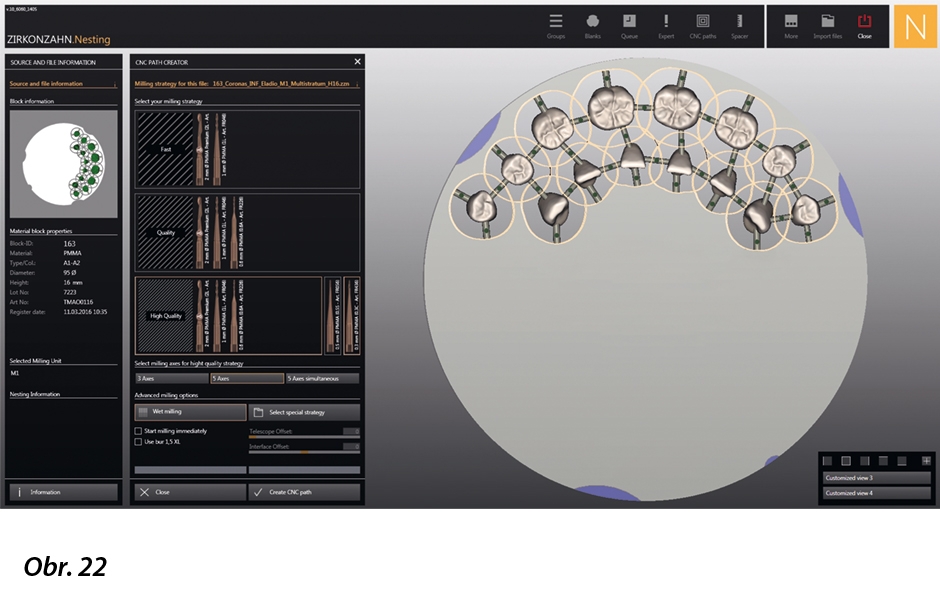Image resolution: width=940 pixels, height=600 pixels.
Task: Switch to Customized view 4
Action: coord(876,493)
